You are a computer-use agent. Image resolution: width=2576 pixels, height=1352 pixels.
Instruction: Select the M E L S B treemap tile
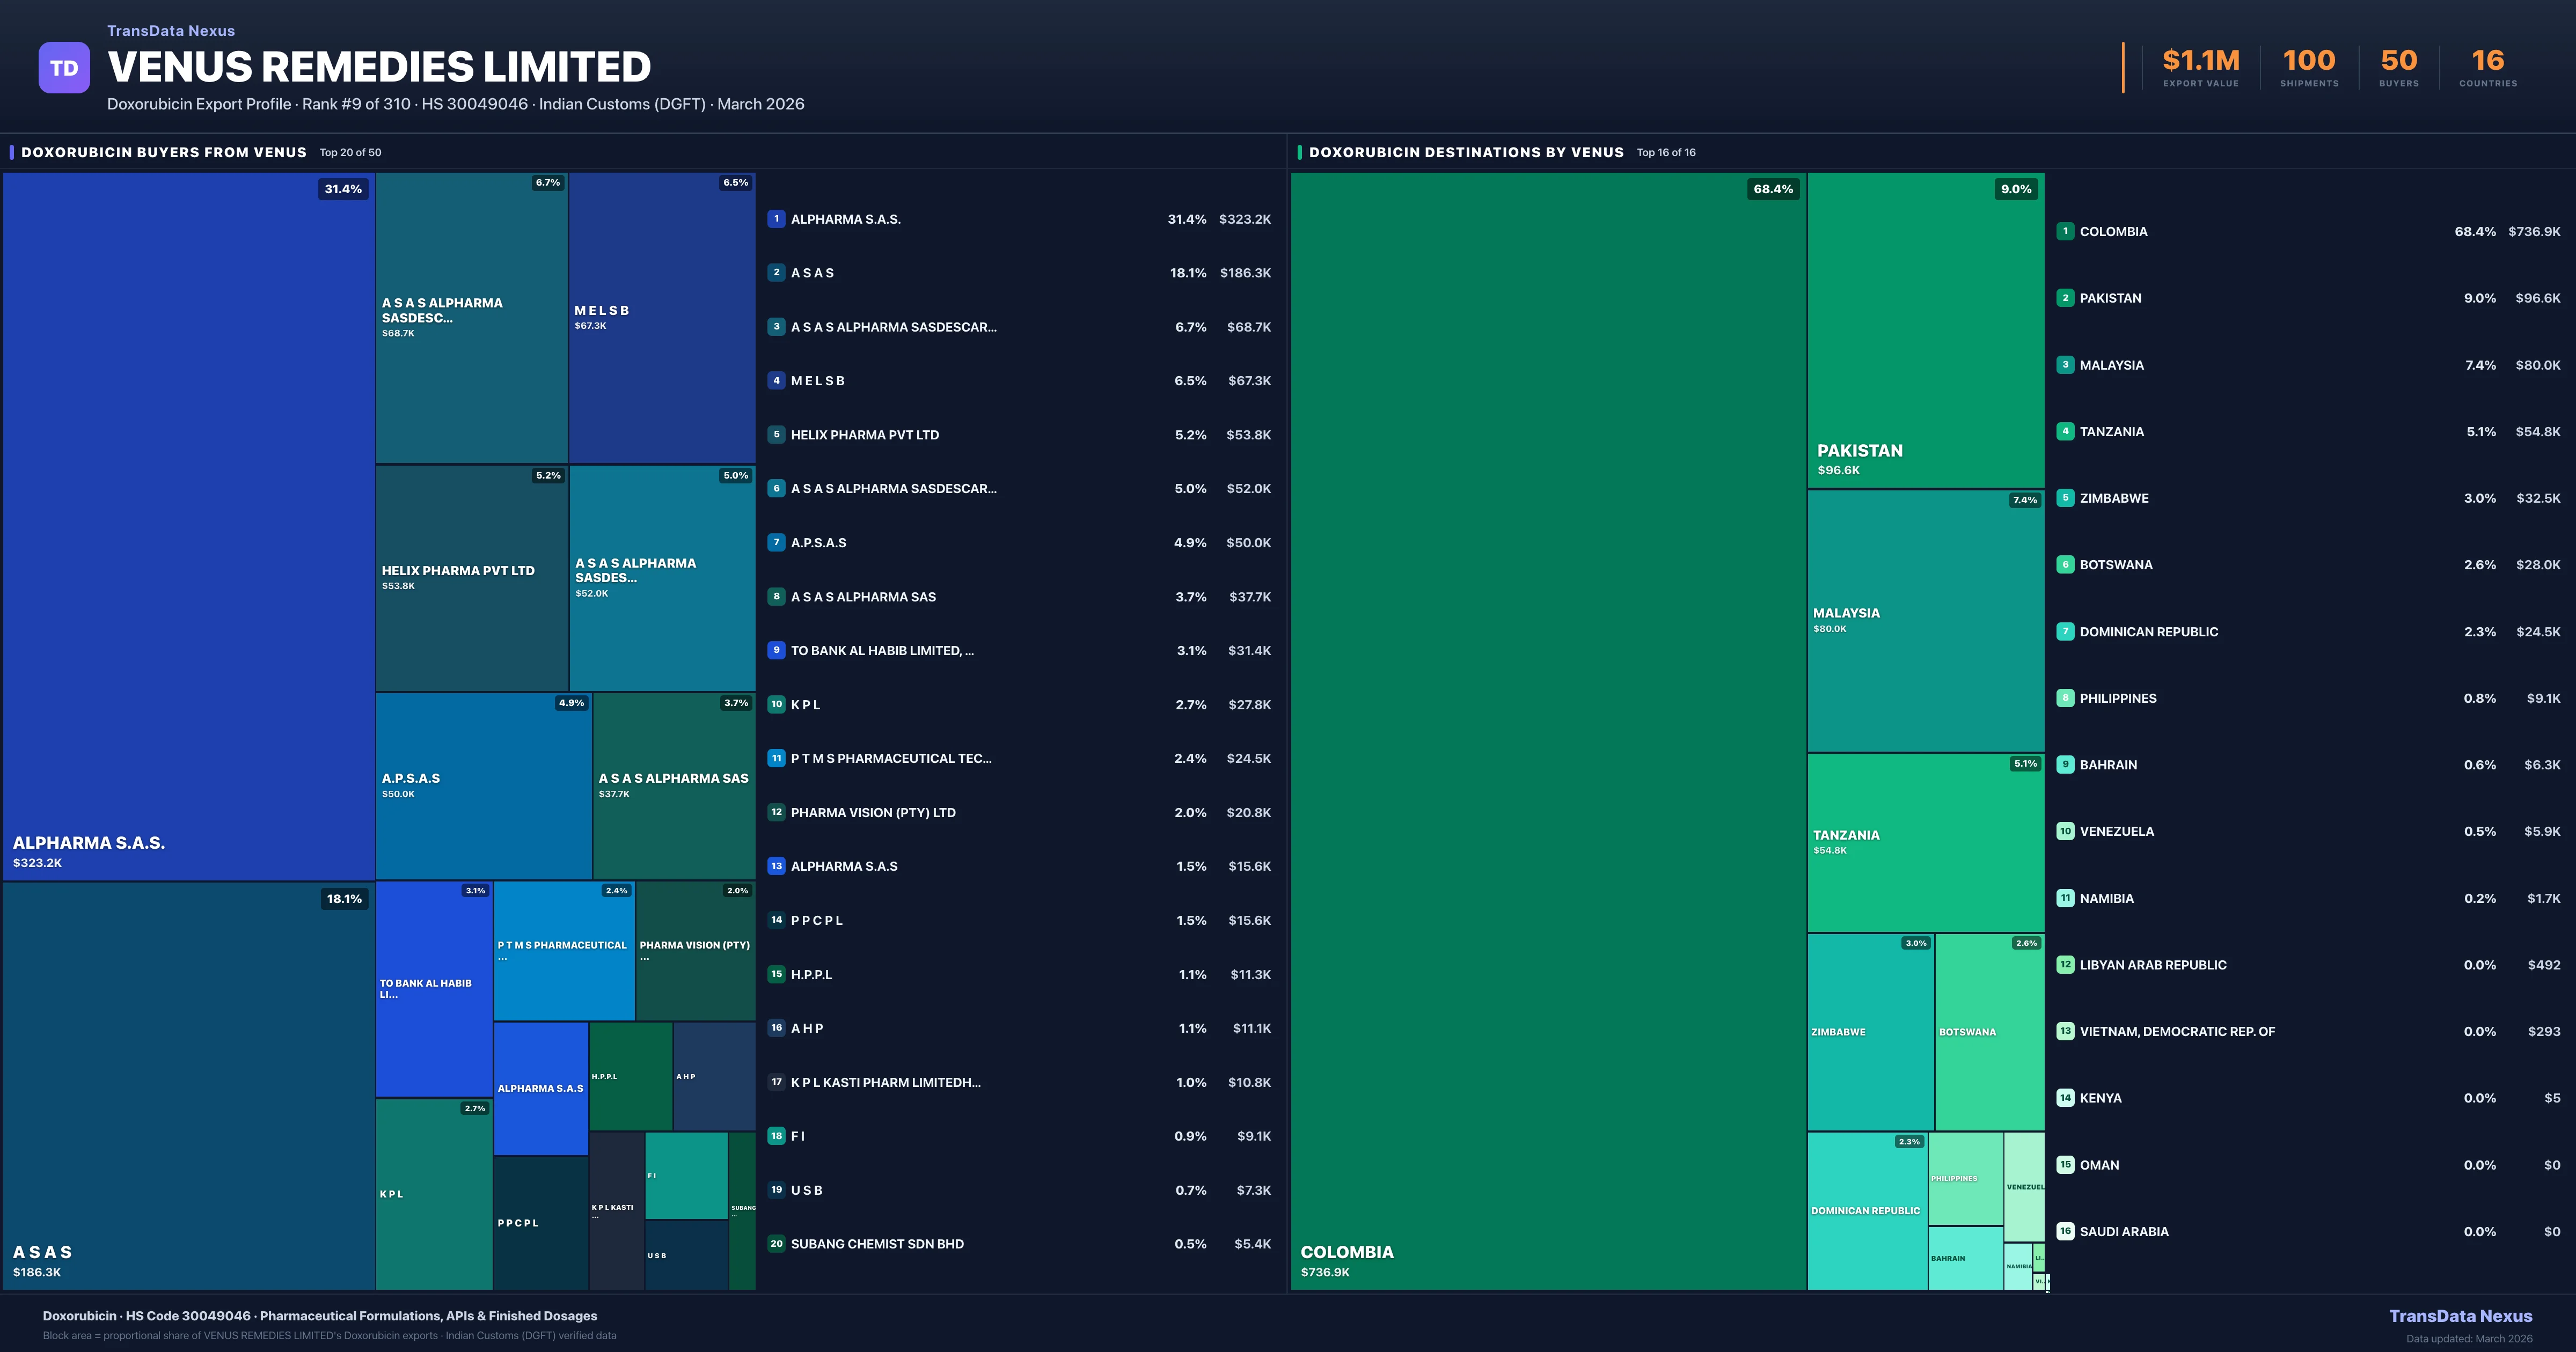pyautogui.click(x=661, y=317)
